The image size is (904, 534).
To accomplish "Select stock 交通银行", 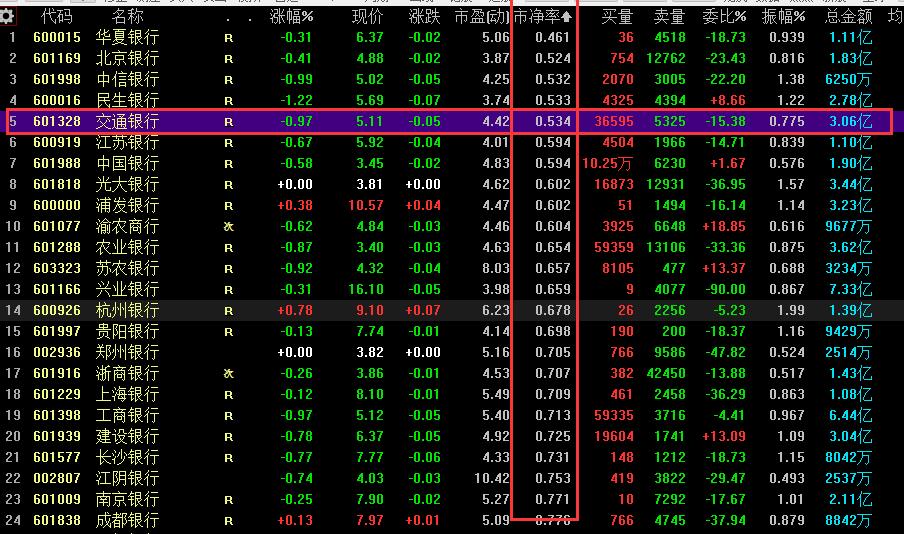I will click(127, 122).
